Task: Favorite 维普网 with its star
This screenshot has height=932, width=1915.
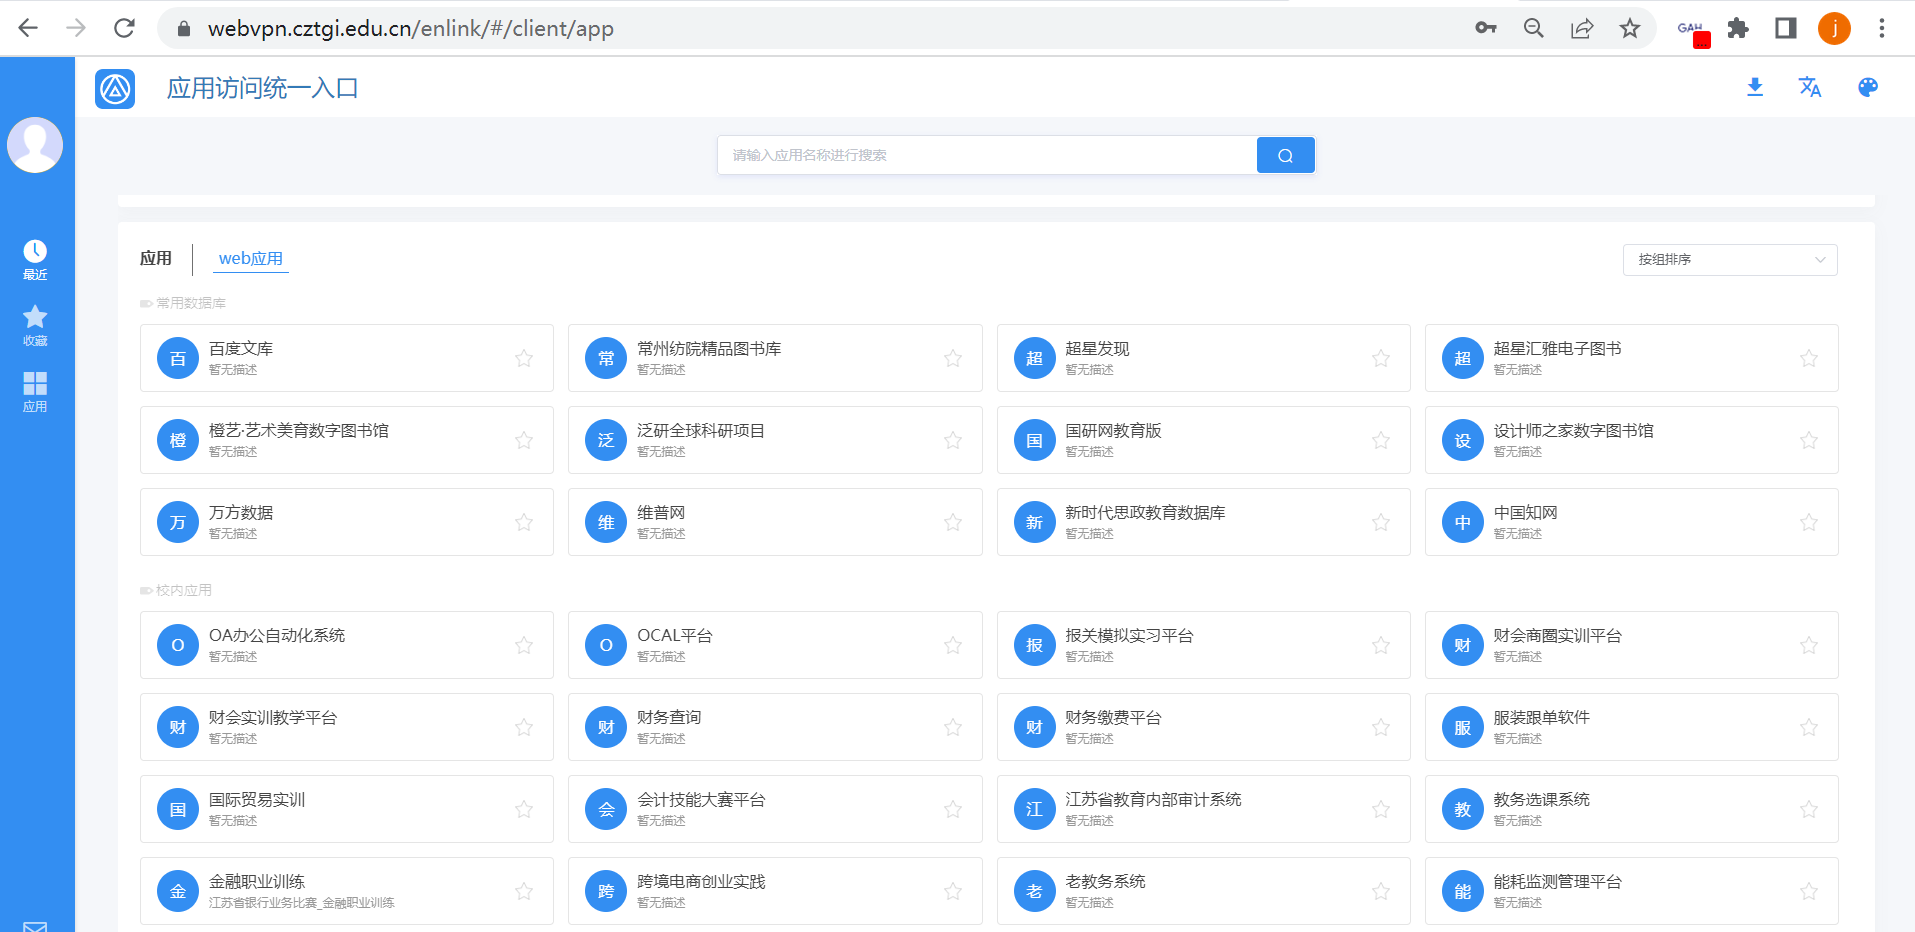Action: 953,522
